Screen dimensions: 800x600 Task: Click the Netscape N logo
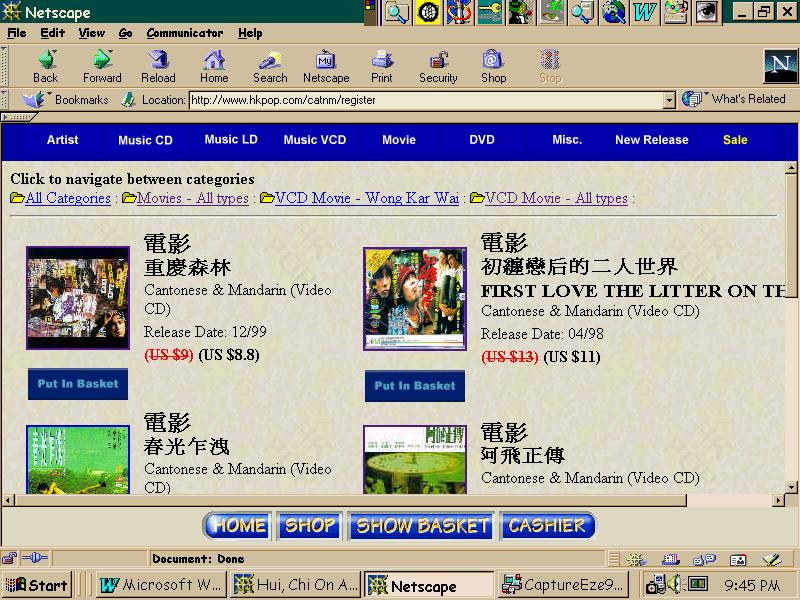pos(780,66)
